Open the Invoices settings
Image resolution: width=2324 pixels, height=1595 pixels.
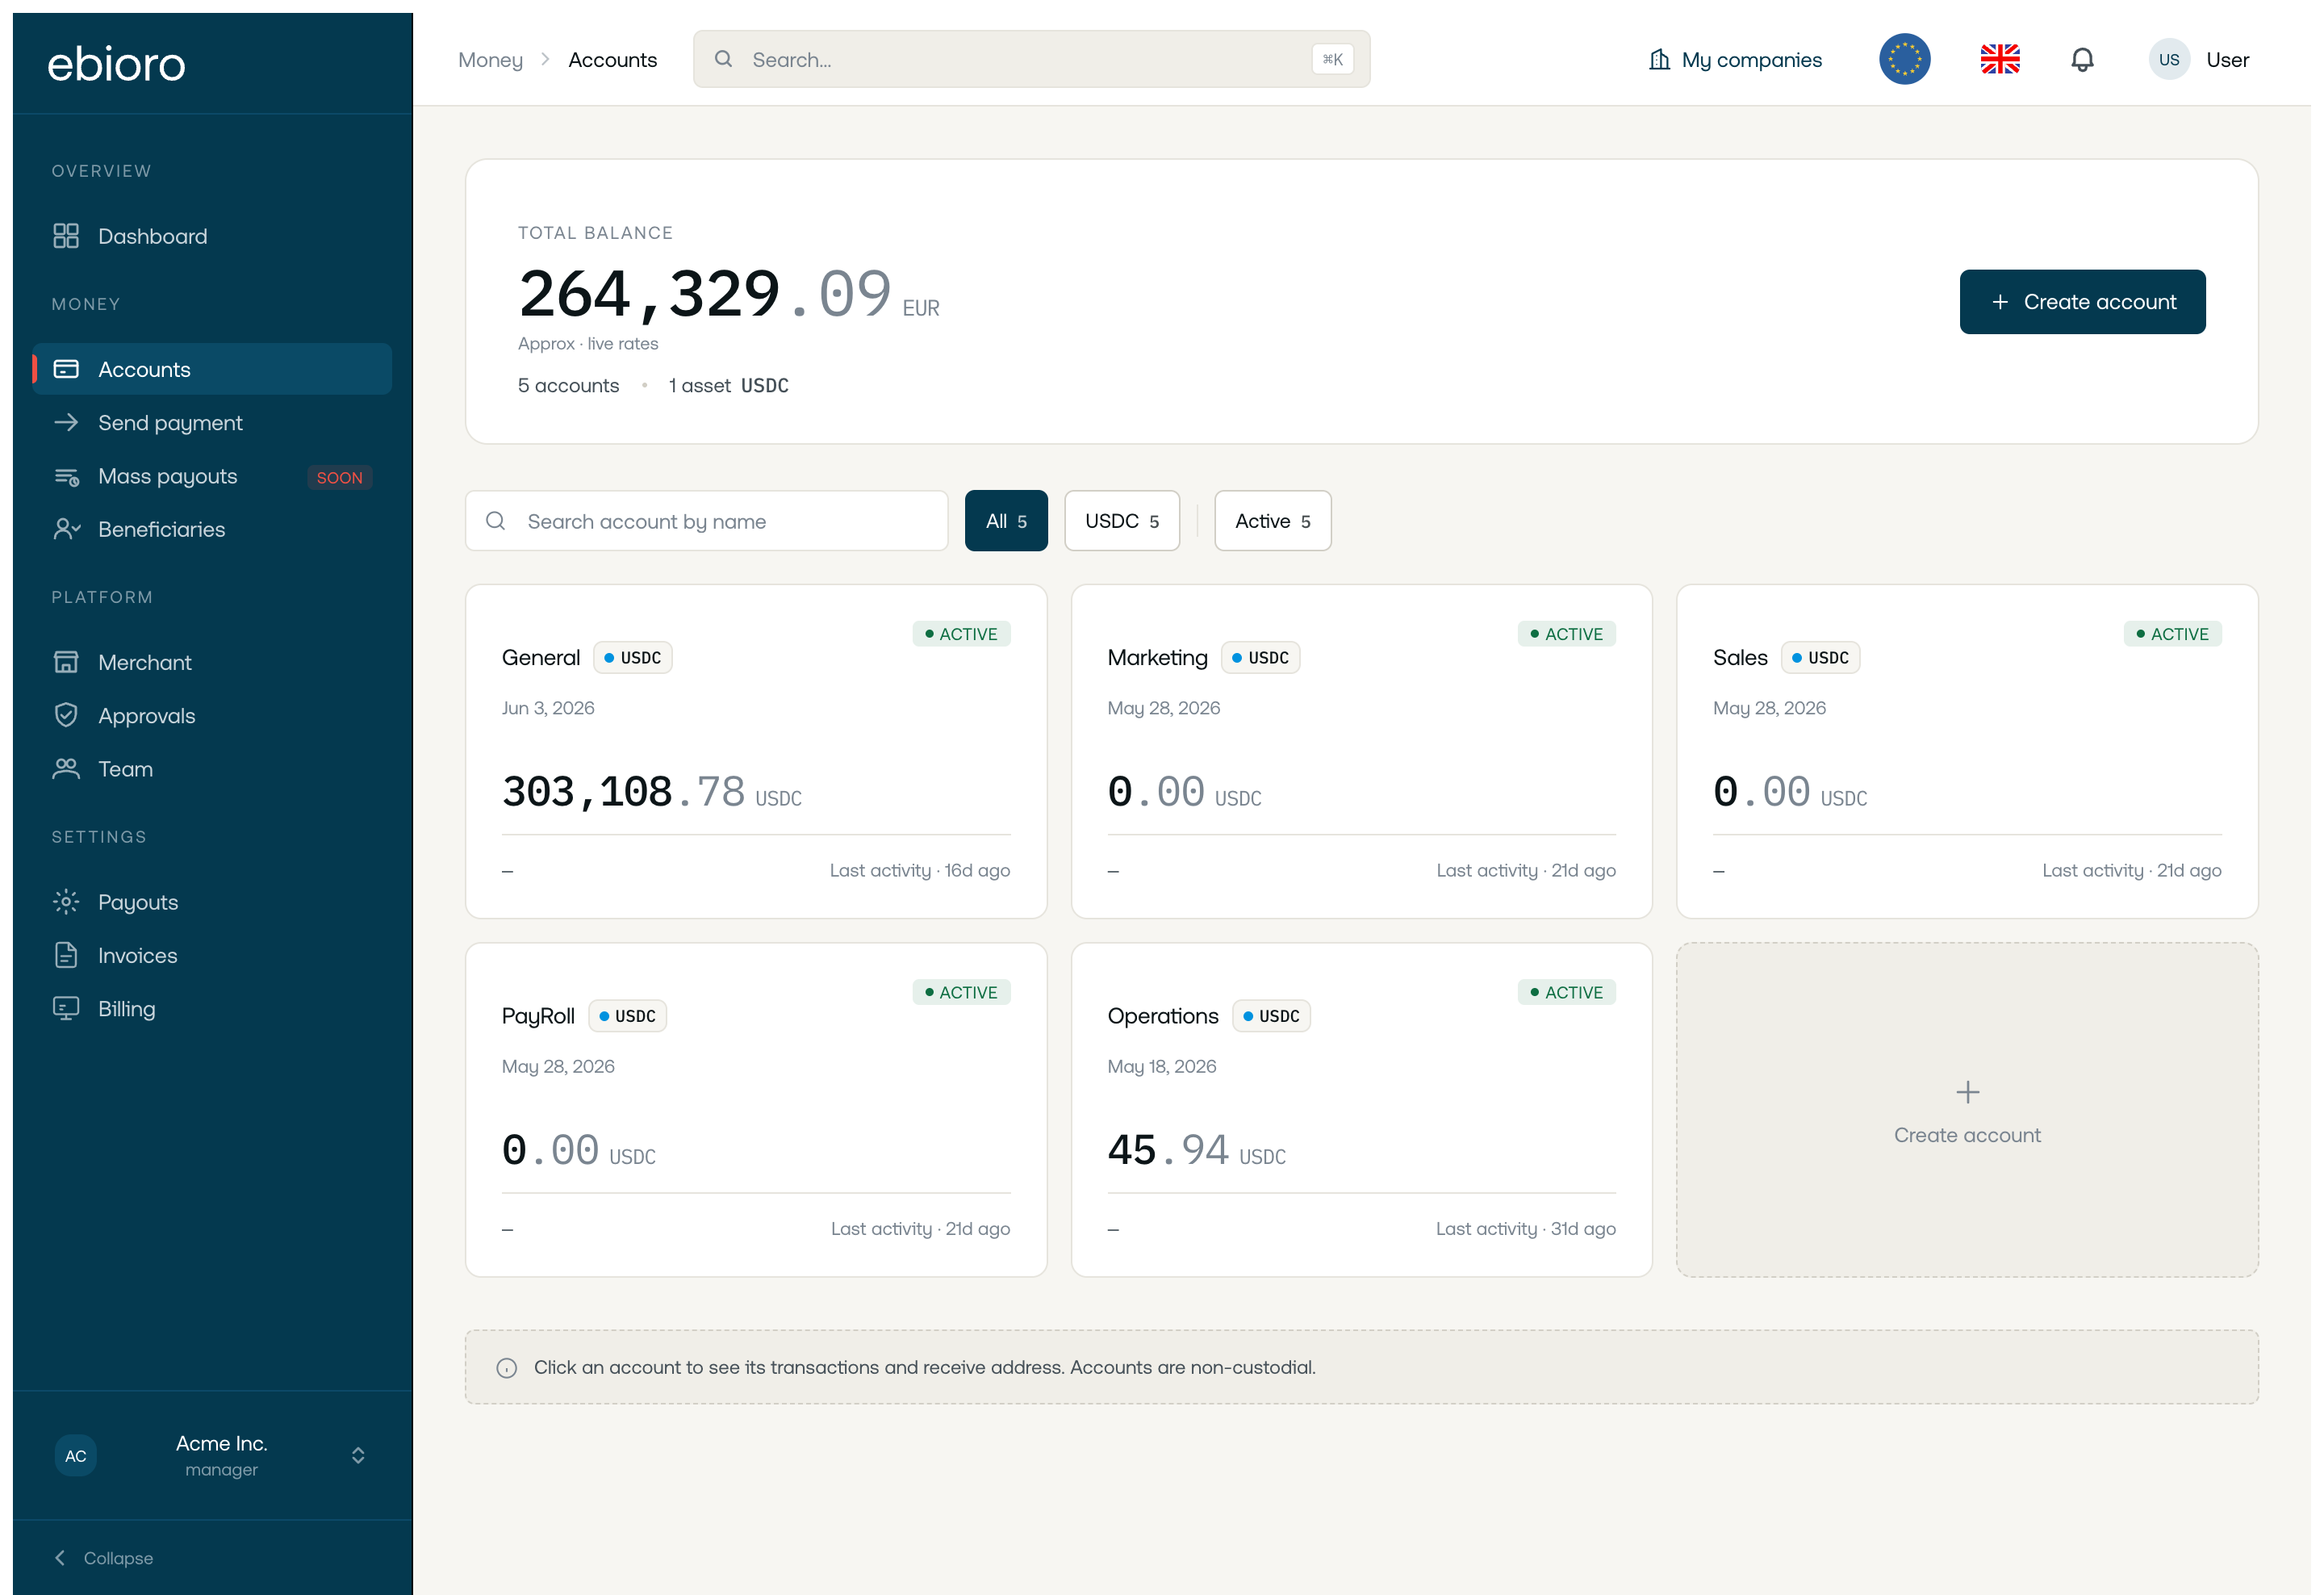tap(212, 955)
